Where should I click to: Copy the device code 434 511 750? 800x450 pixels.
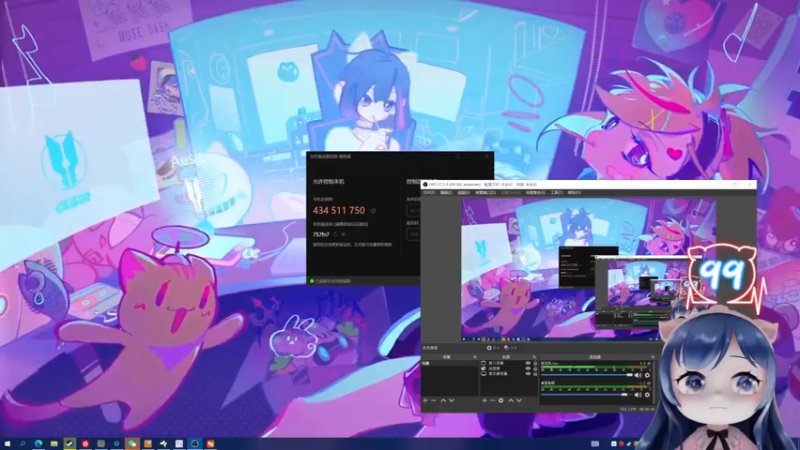[373, 211]
